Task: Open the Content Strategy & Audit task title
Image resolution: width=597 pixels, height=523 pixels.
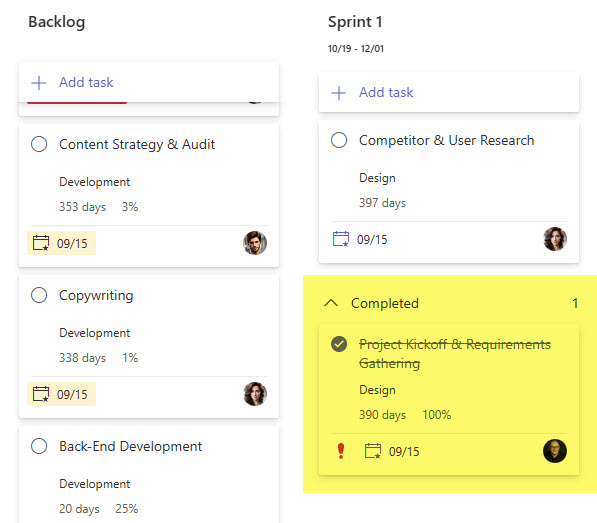Action: [137, 145]
